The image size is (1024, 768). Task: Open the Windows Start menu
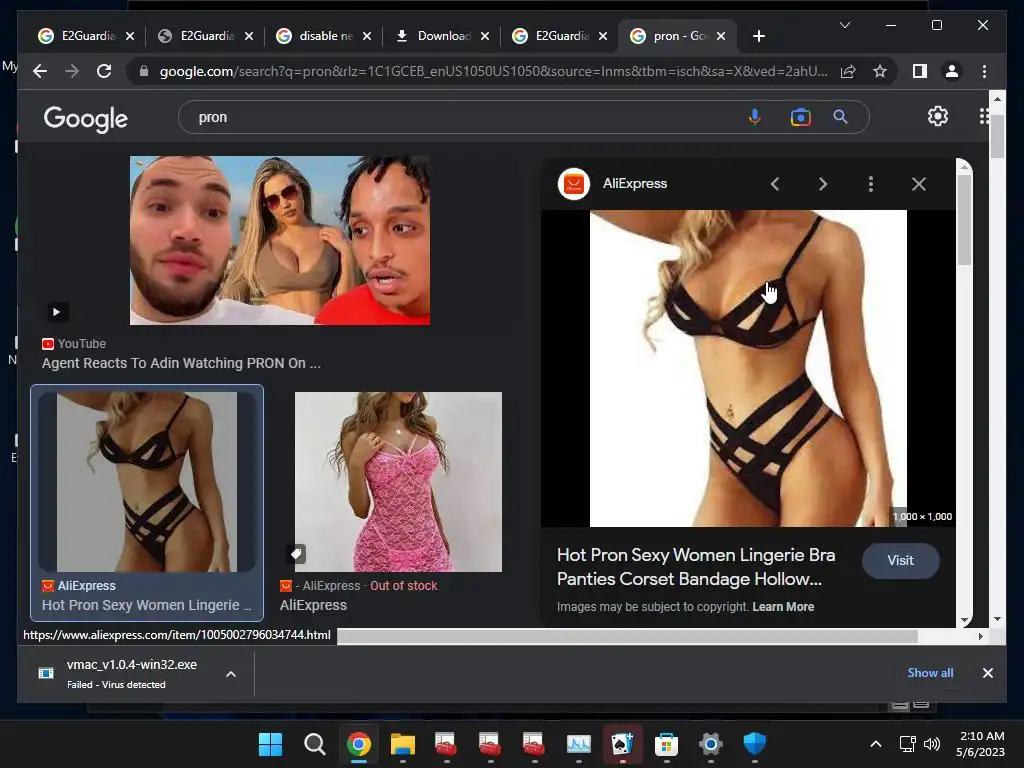(x=270, y=744)
